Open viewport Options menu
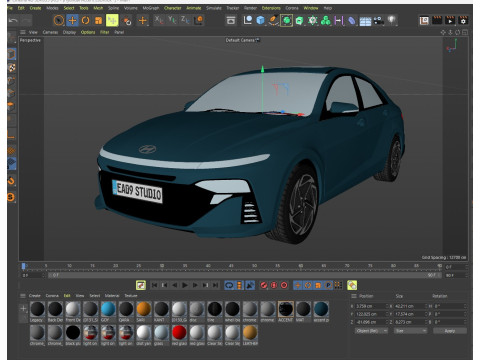The height and width of the screenshot is (360, 480). pos(88,32)
